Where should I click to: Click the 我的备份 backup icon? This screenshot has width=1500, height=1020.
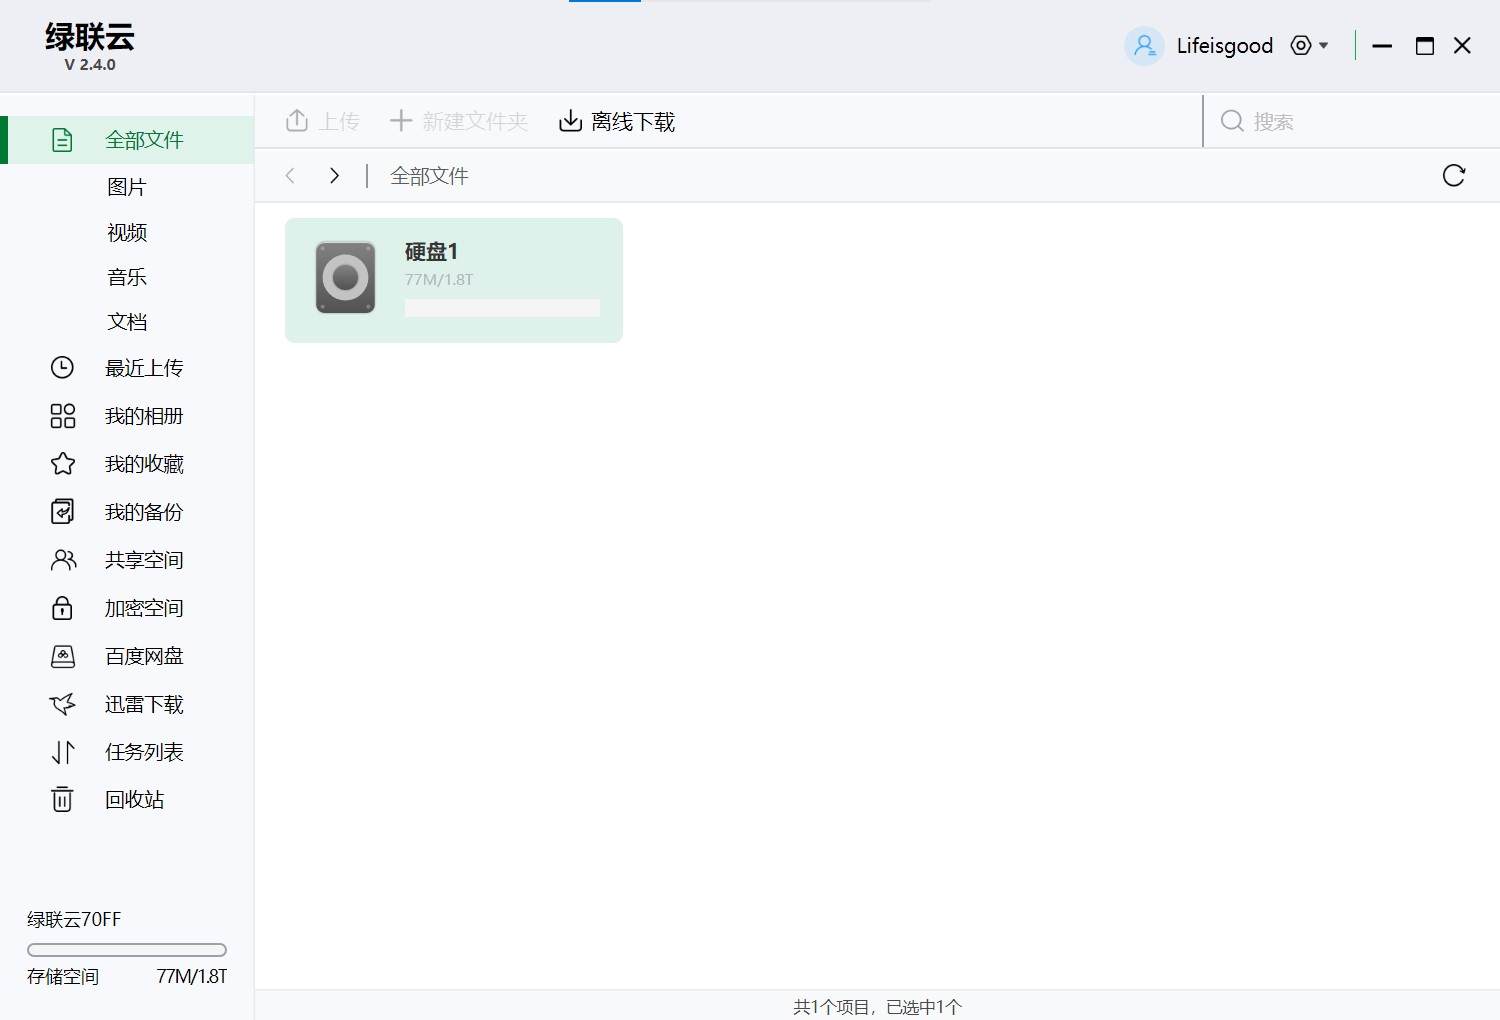(62, 512)
